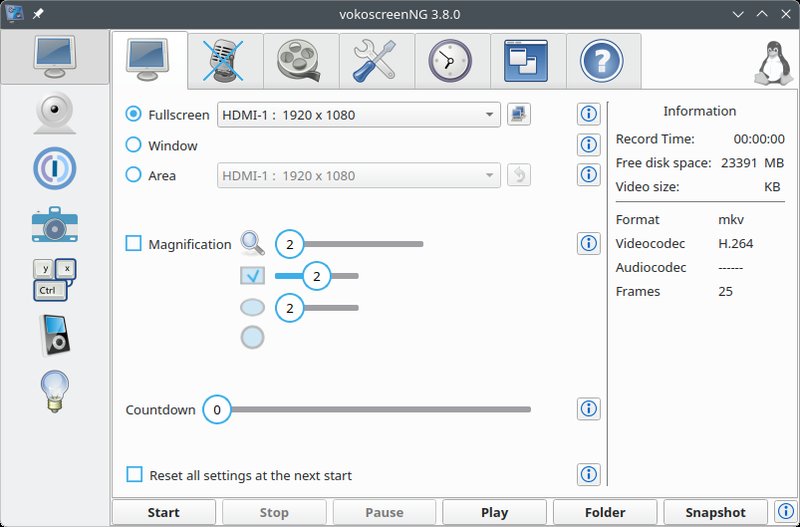Image resolution: width=800 pixels, height=527 pixels.
Task: Open the Fullscreen HDMI-1 display dropdown
Action: coord(358,115)
